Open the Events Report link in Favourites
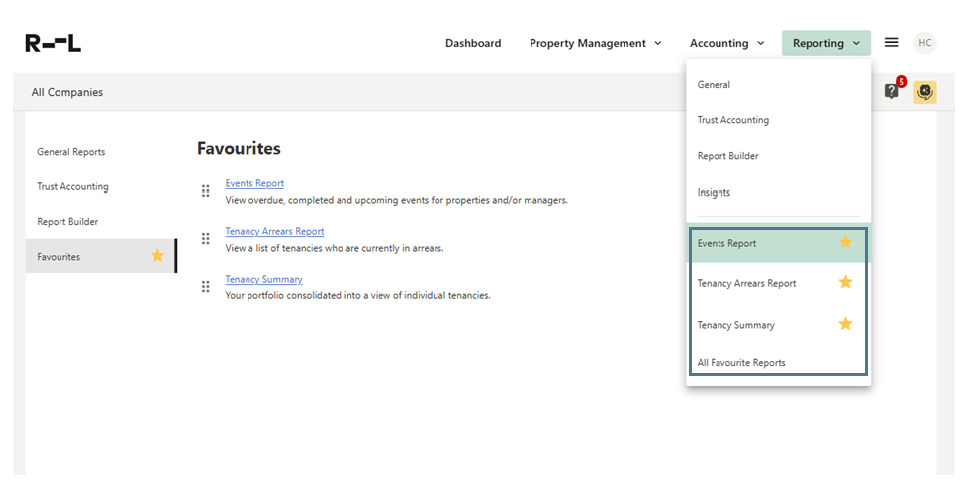Viewport: 970px width, 496px height. coord(254,183)
